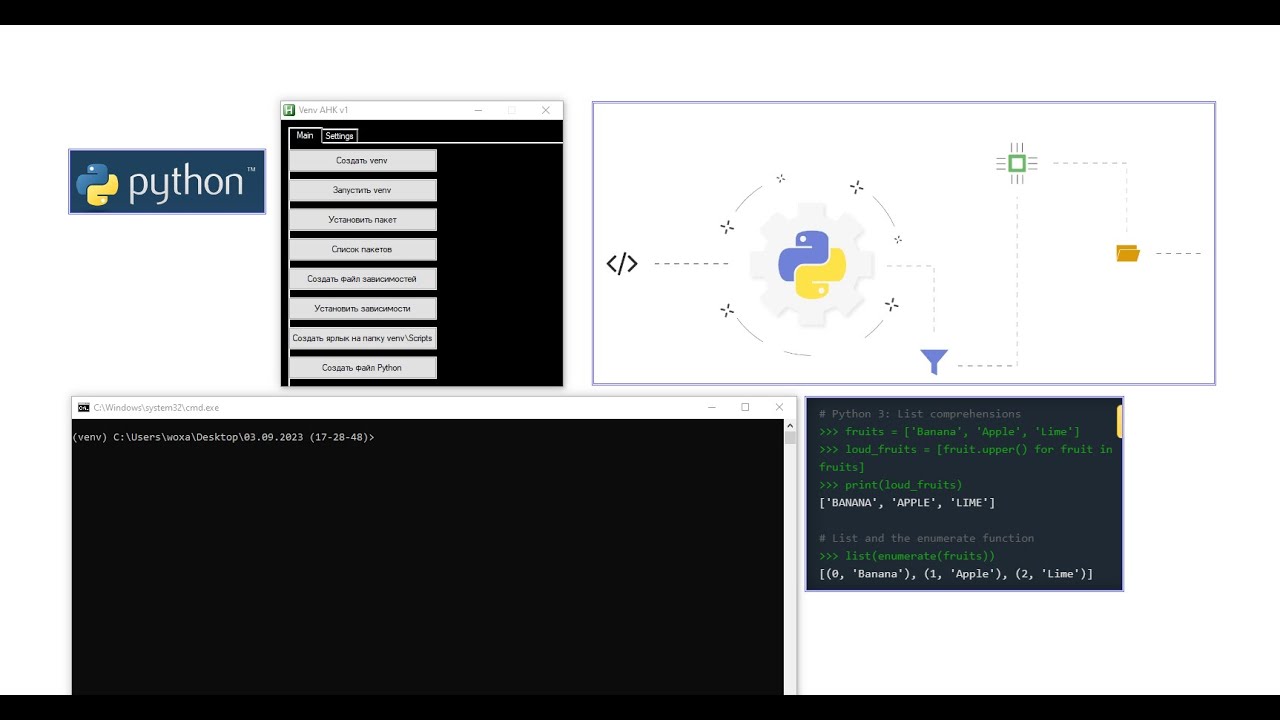Click the list(enumerate(fruits)) code line
The image size is (1280, 720).
(907, 556)
